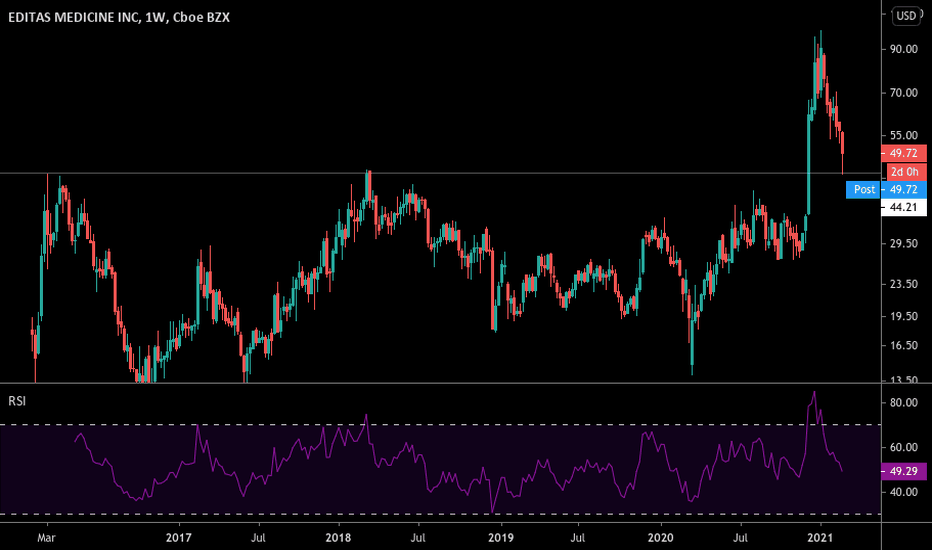Click the blue post-market 49.72 price label

pos(903,190)
